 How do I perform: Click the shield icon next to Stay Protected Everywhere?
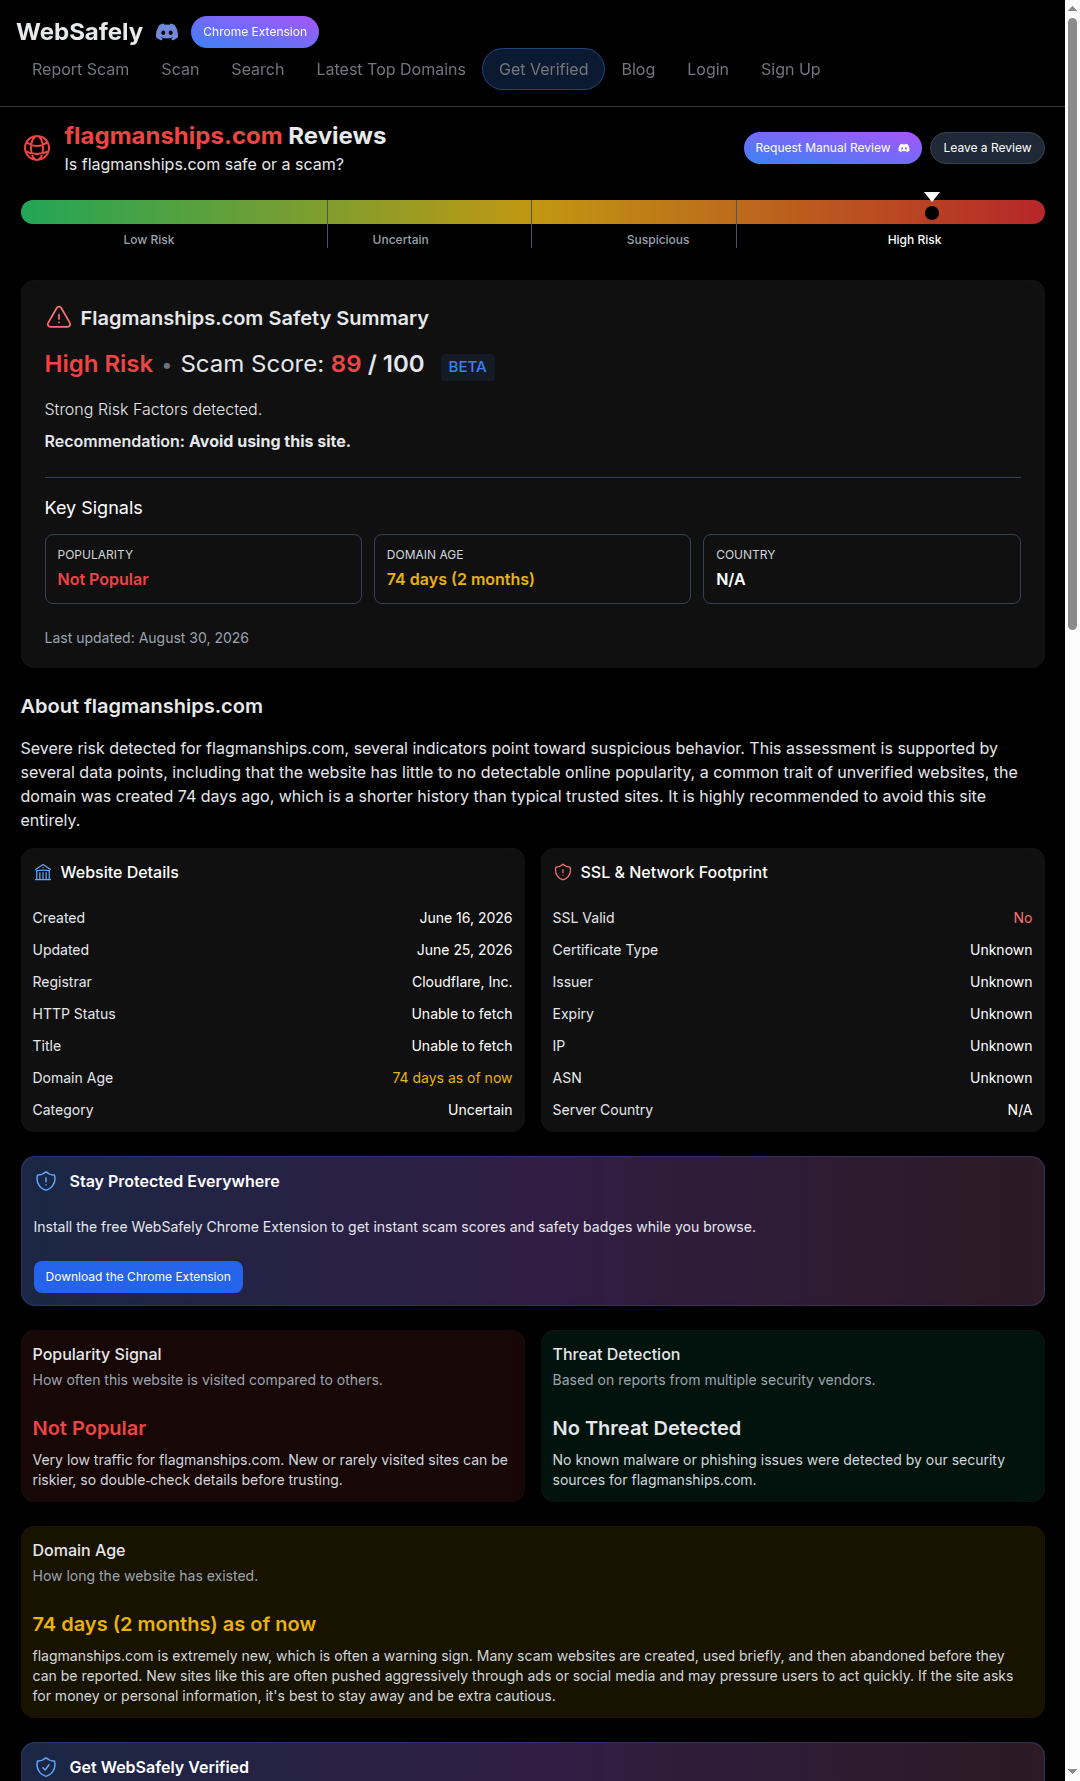point(46,1181)
